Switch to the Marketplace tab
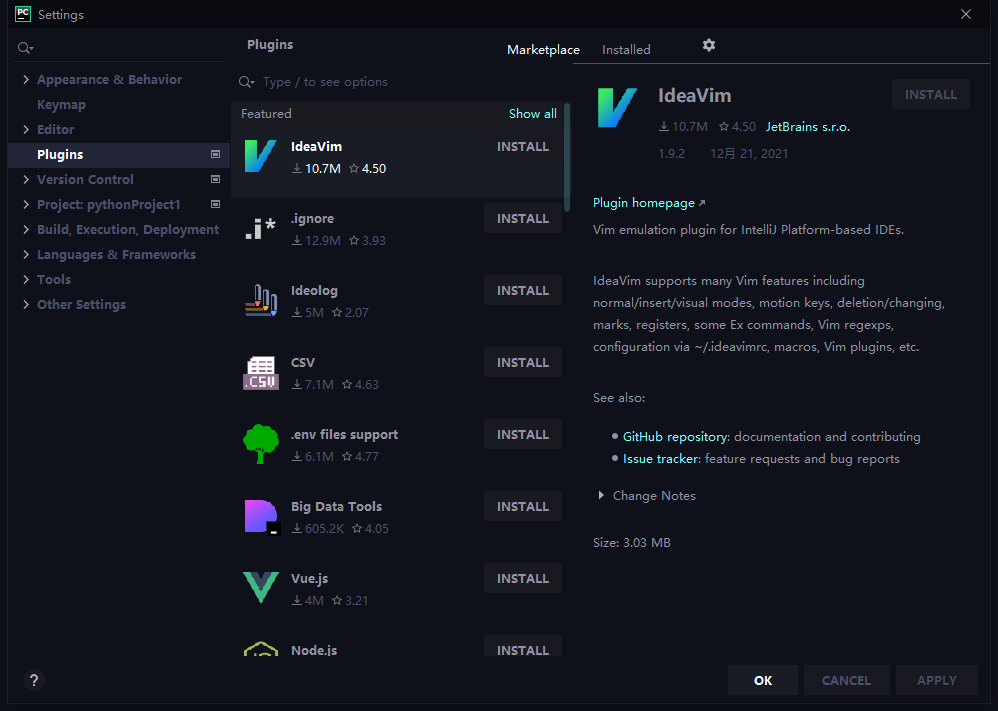This screenshot has height=711, width=998. [x=543, y=50]
